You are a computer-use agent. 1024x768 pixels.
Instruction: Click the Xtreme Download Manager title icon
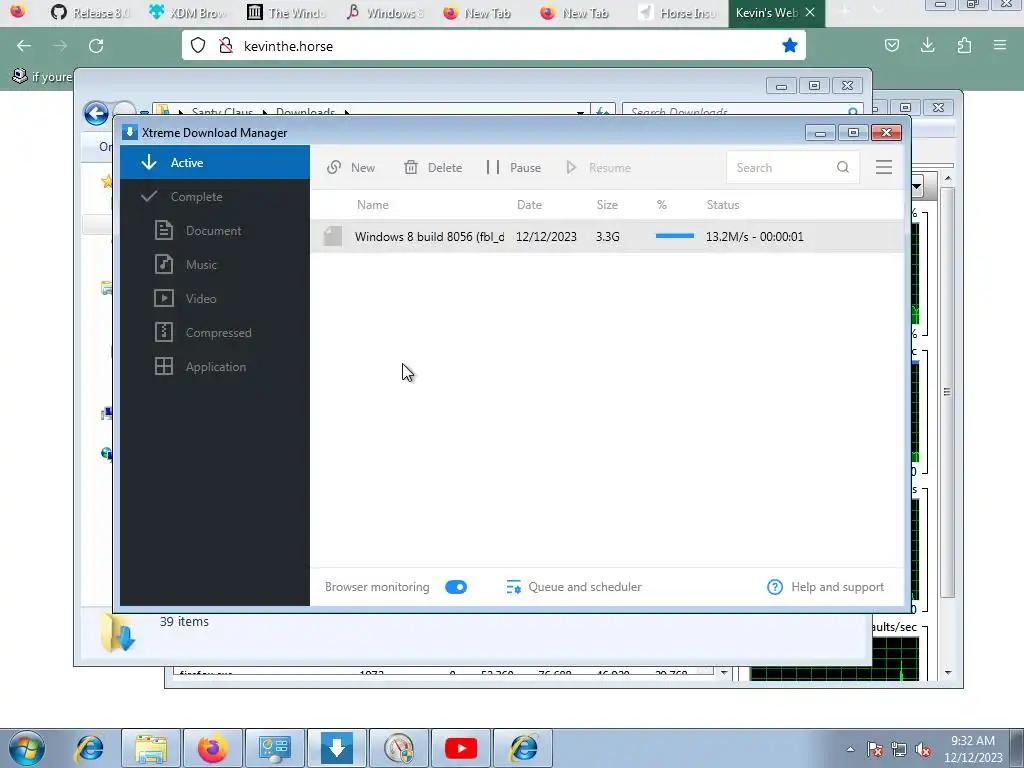129,133
